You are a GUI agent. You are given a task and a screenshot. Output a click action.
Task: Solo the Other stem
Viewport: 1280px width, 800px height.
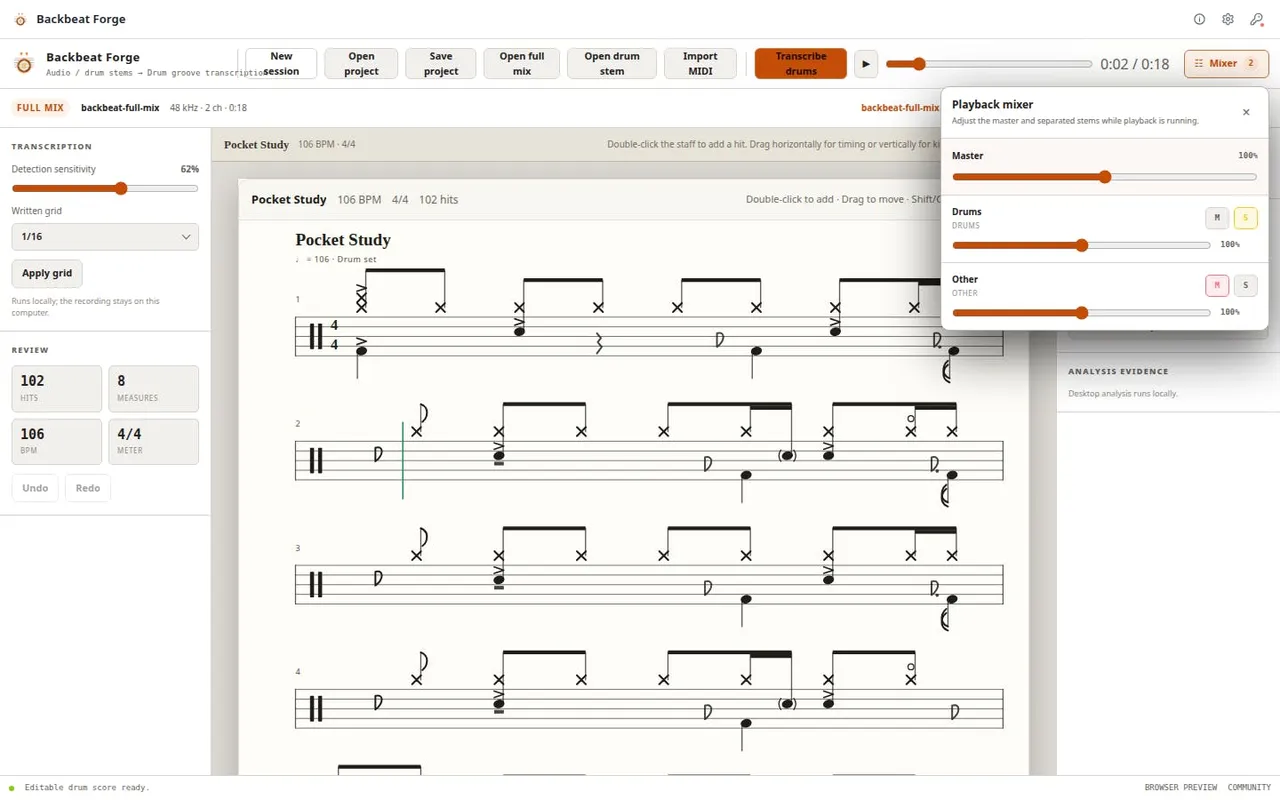pyautogui.click(x=1245, y=286)
